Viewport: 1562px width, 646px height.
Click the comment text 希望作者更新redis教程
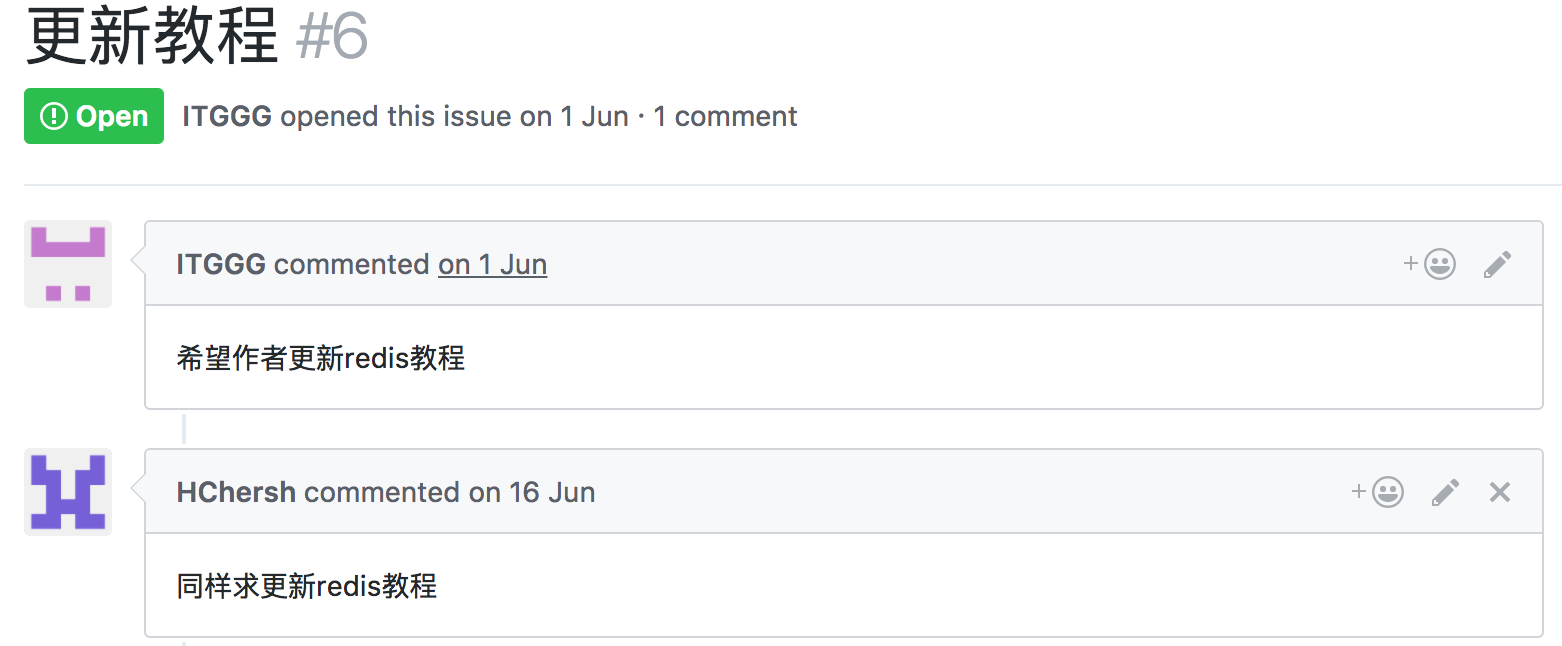click(x=320, y=357)
